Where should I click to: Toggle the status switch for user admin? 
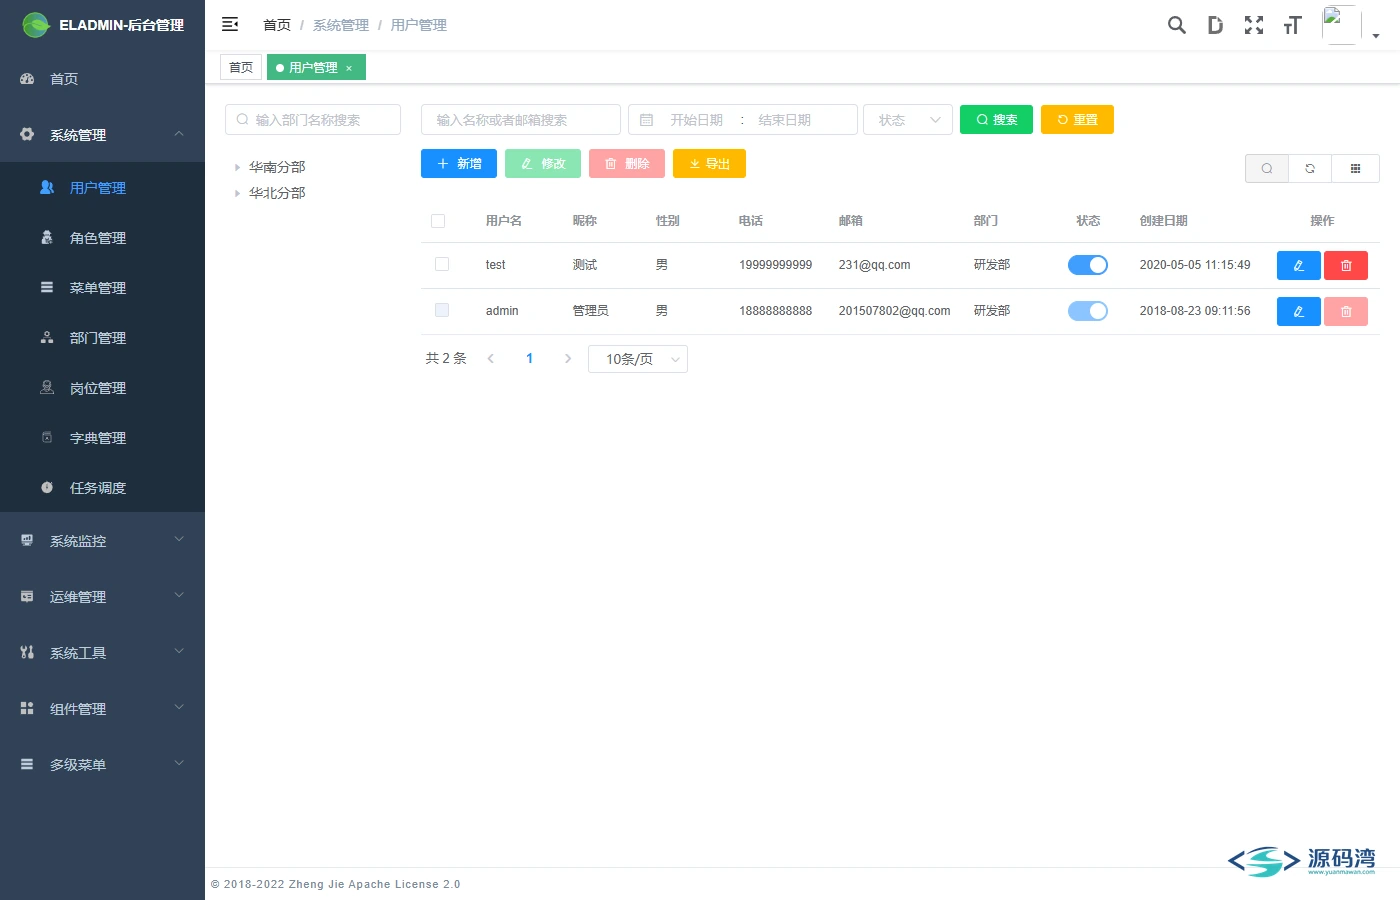coord(1088,311)
